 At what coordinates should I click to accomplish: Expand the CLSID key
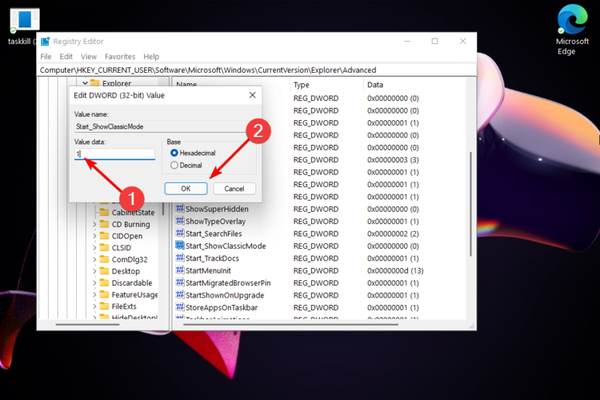pyautogui.click(x=95, y=248)
